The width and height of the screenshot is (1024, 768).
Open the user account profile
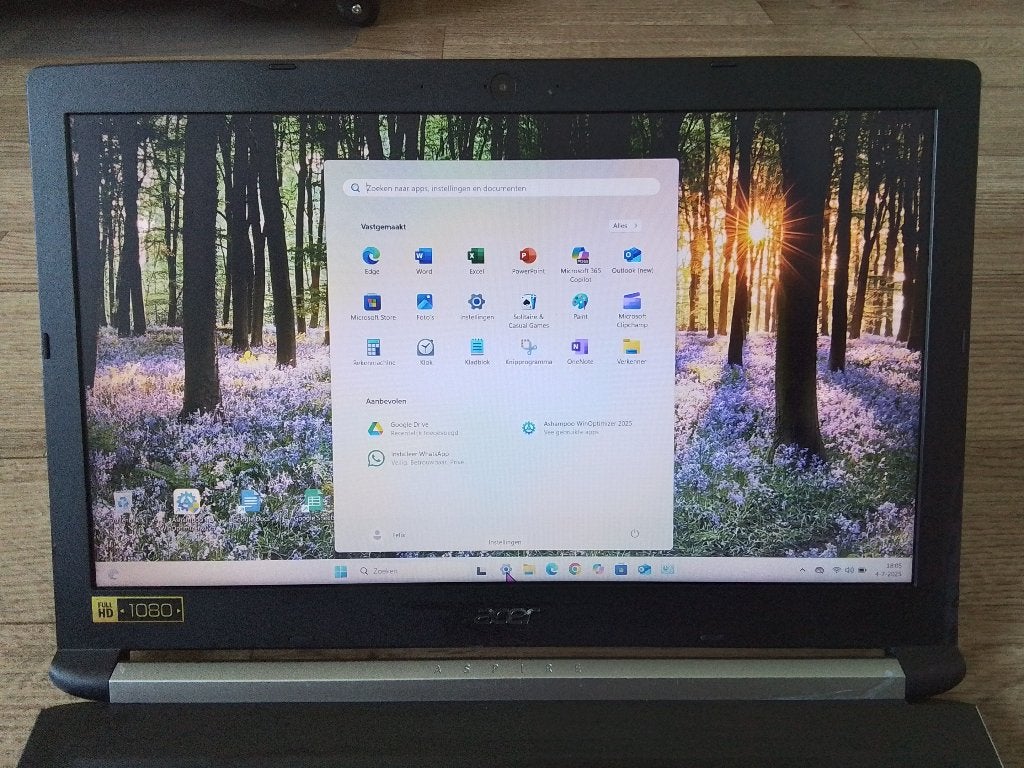389,535
